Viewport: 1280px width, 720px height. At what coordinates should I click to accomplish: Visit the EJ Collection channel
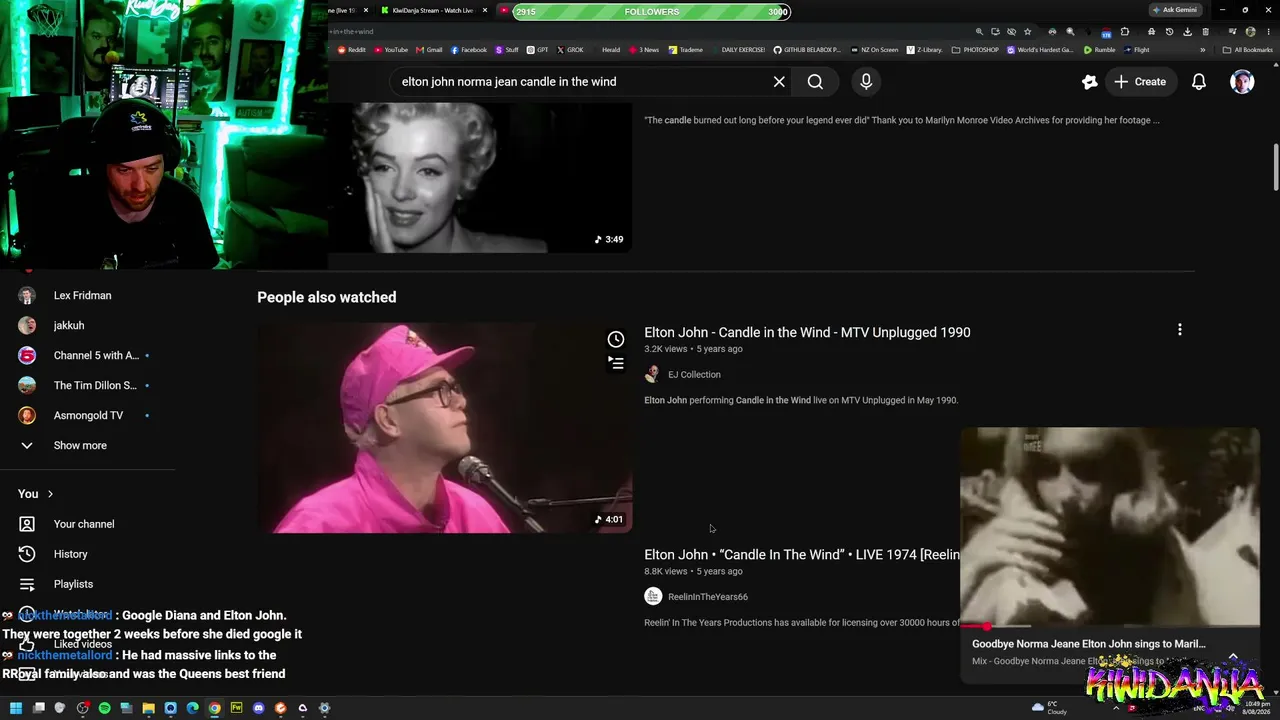pos(694,375)
